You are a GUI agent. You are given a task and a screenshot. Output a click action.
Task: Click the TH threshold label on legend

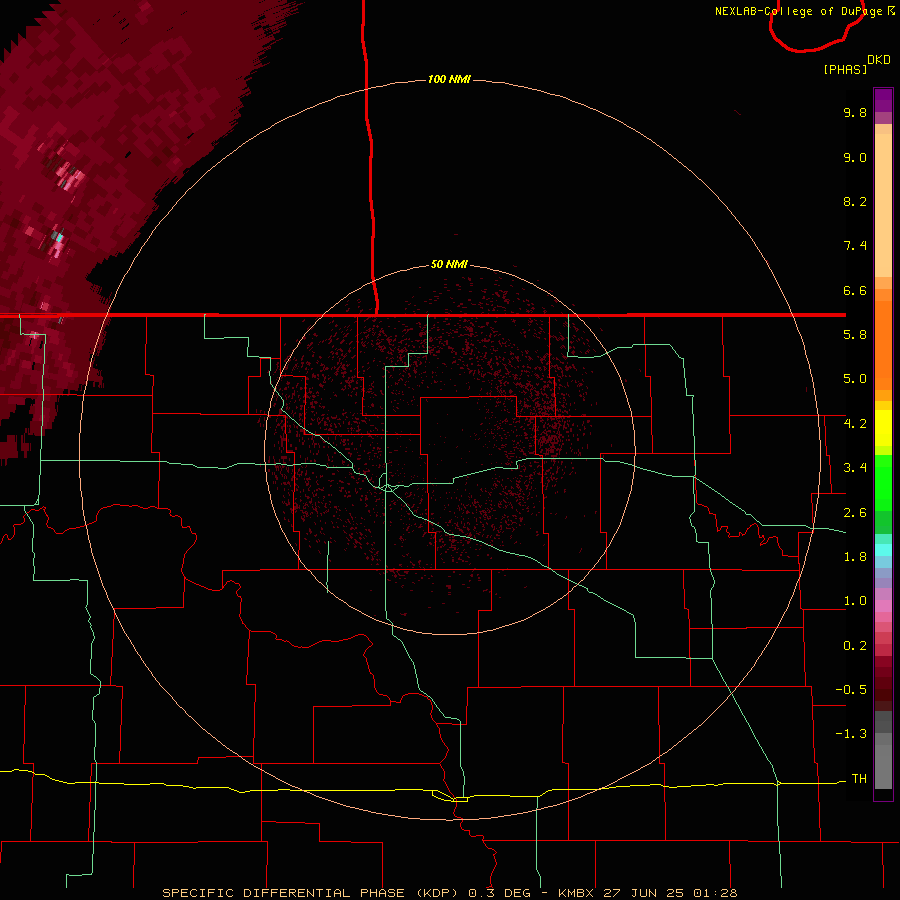point(859,779)
